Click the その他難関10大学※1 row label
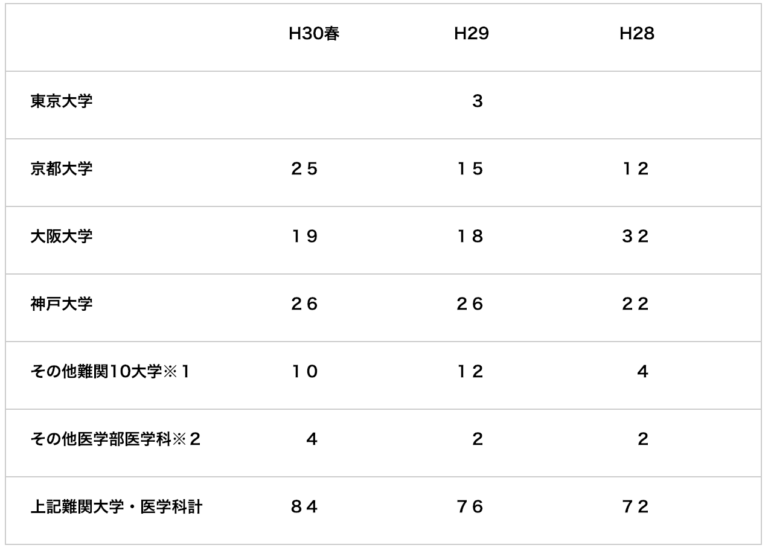The height and width of the screenshot is (548, 768). click(110, 371)
